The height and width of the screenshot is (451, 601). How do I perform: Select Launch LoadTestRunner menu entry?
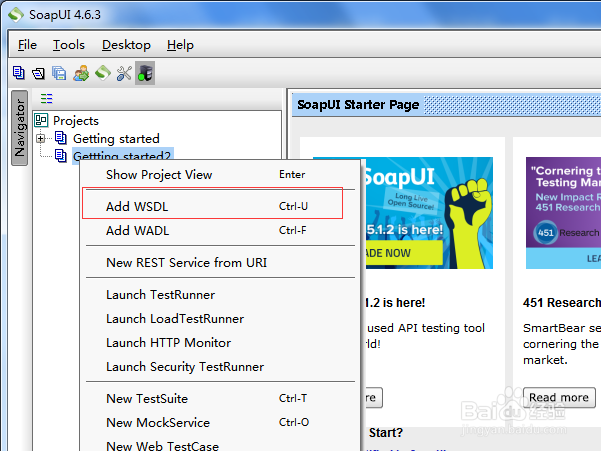[220, 319]
